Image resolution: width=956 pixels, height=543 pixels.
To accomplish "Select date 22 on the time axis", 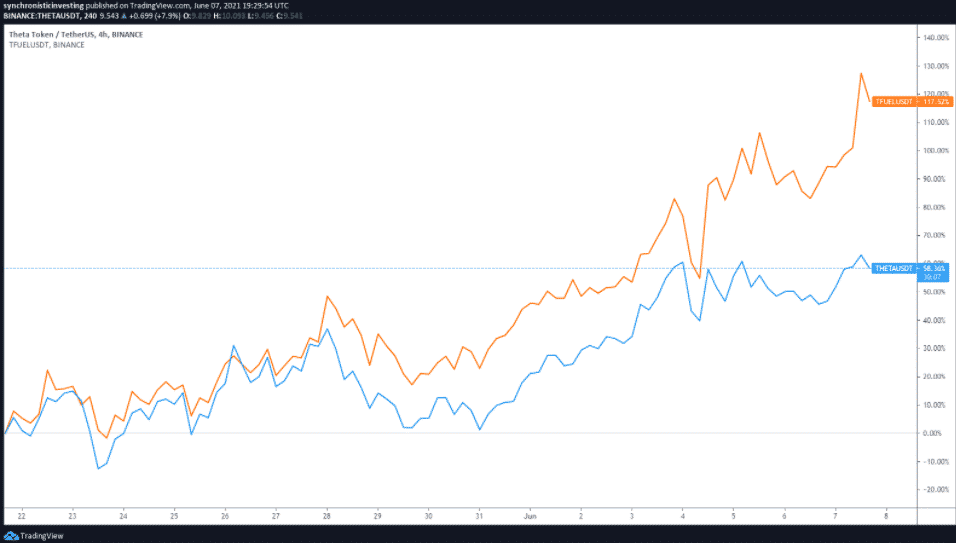I will (x=22, y=516).
